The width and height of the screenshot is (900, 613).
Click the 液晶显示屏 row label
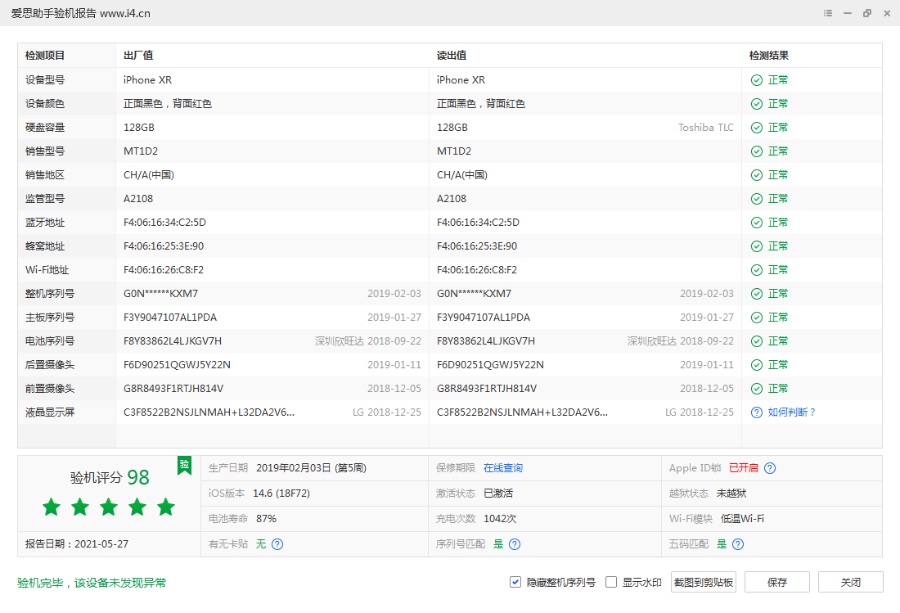click(50, 412)
